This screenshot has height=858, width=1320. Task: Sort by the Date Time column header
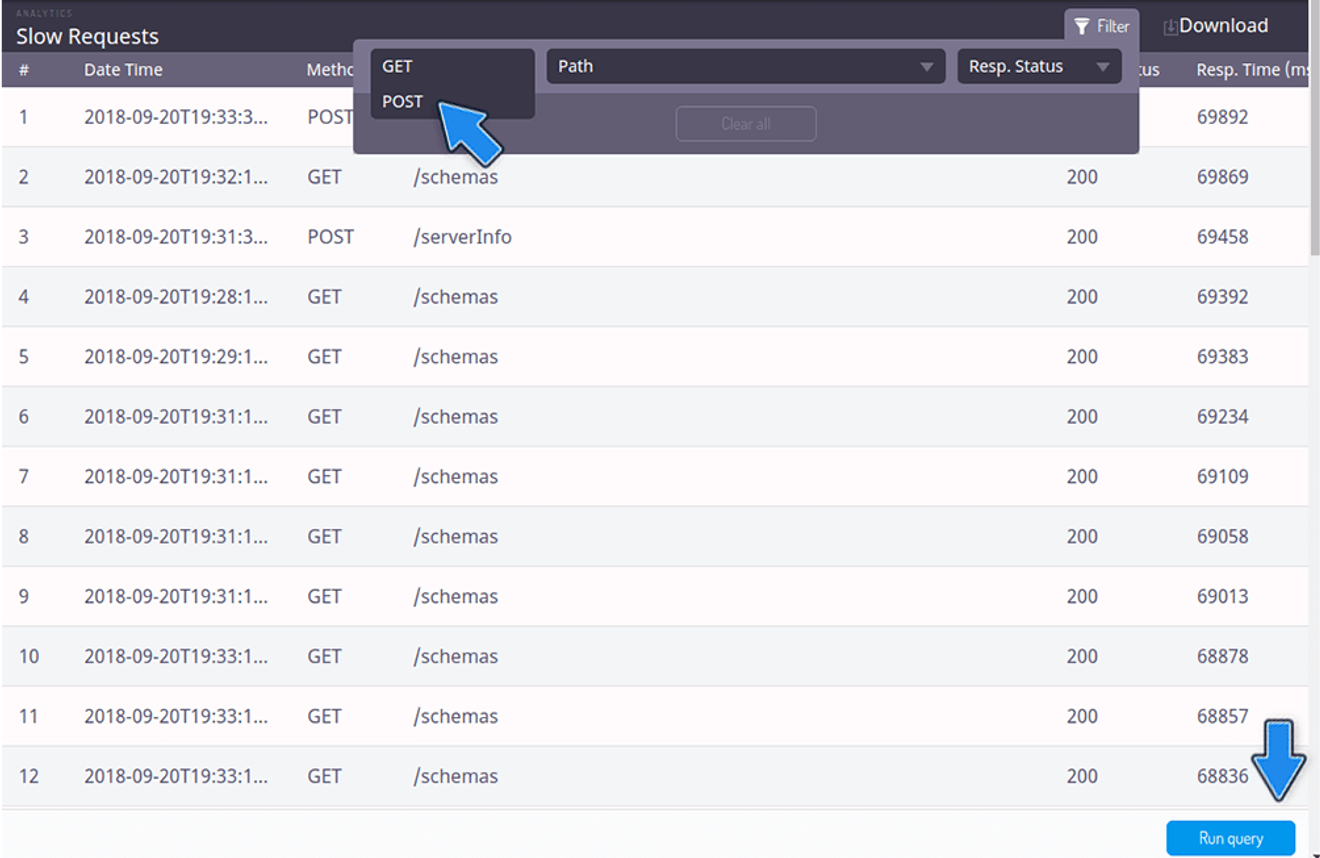123,70
